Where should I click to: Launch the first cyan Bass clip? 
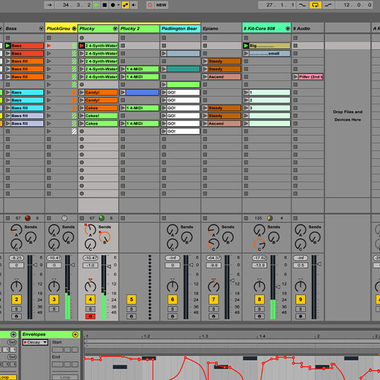[x=8, y=92]
